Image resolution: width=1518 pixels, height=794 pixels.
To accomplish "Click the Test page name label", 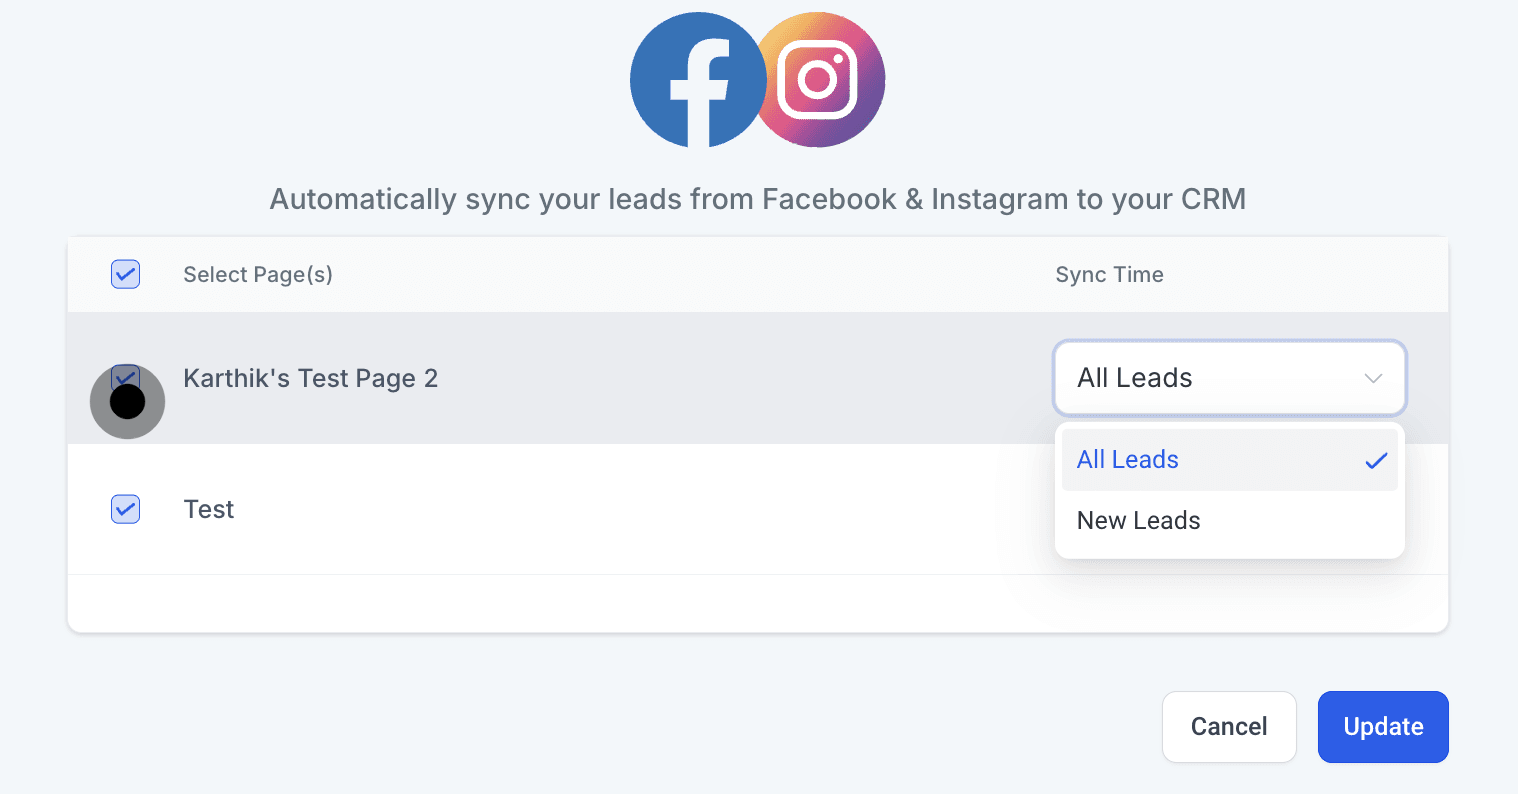I will [x=209, y=509].
